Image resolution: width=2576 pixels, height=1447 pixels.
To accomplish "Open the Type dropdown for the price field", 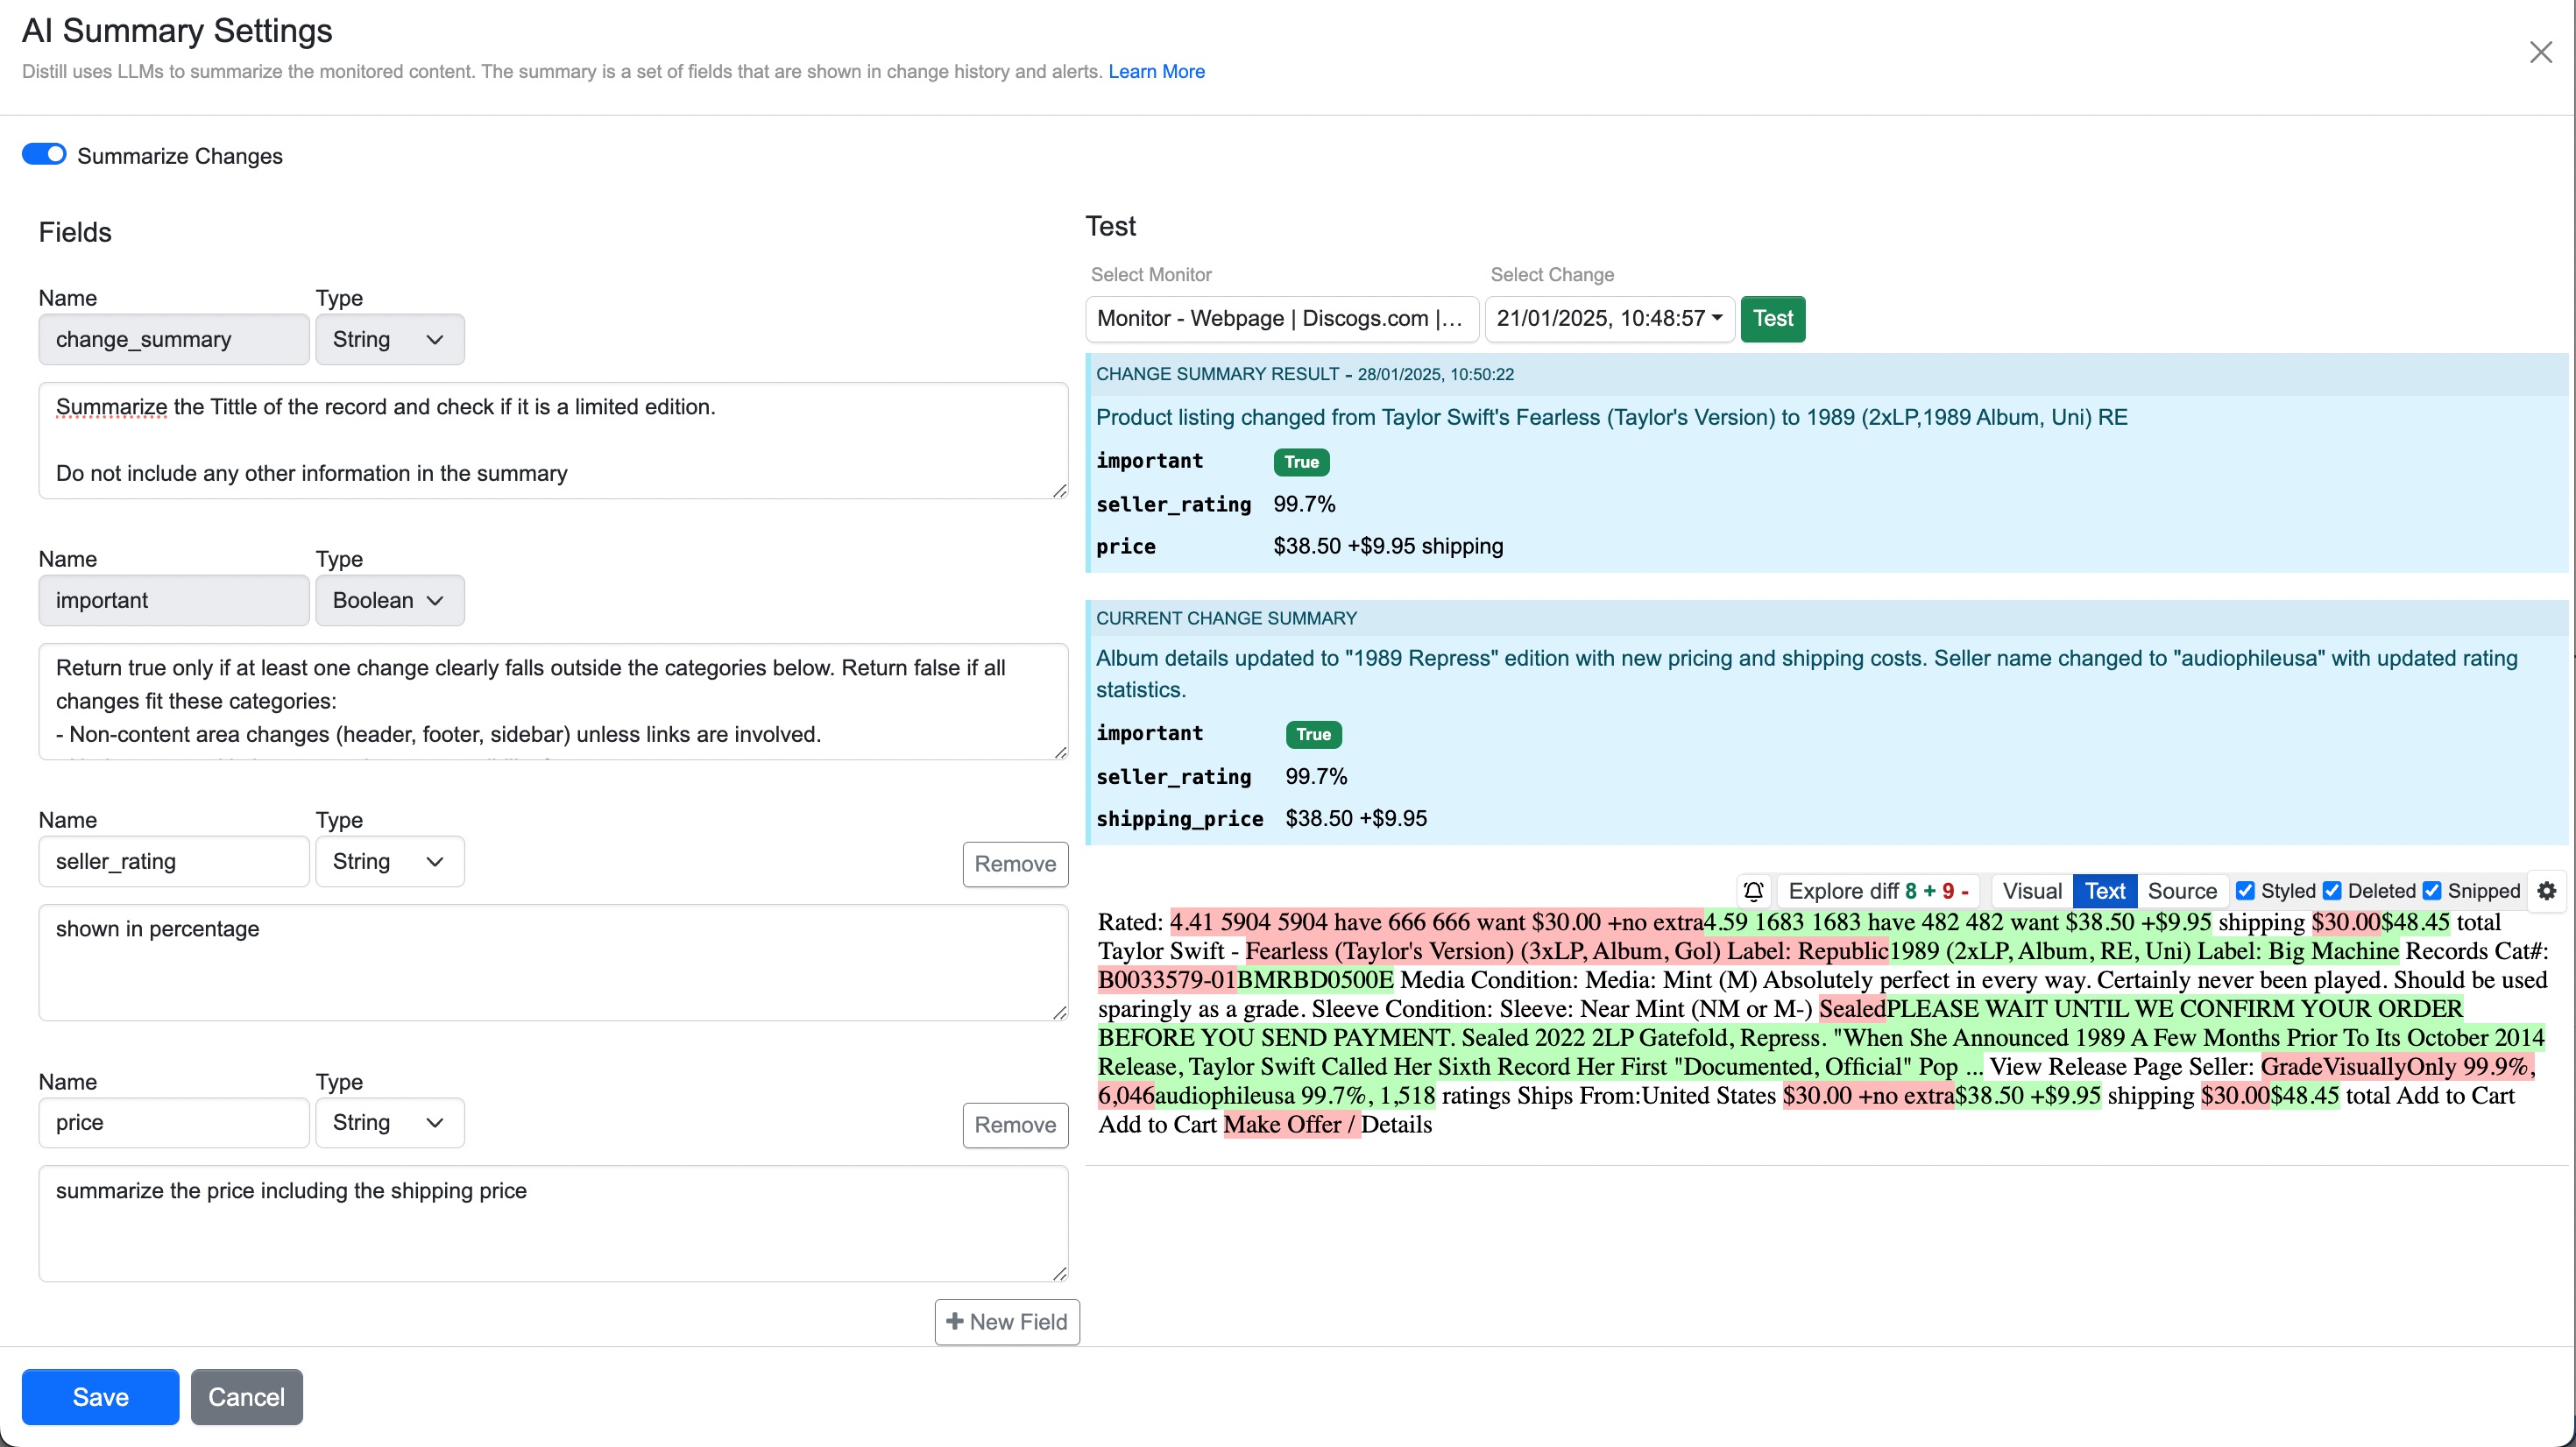I will point(389,1122).
